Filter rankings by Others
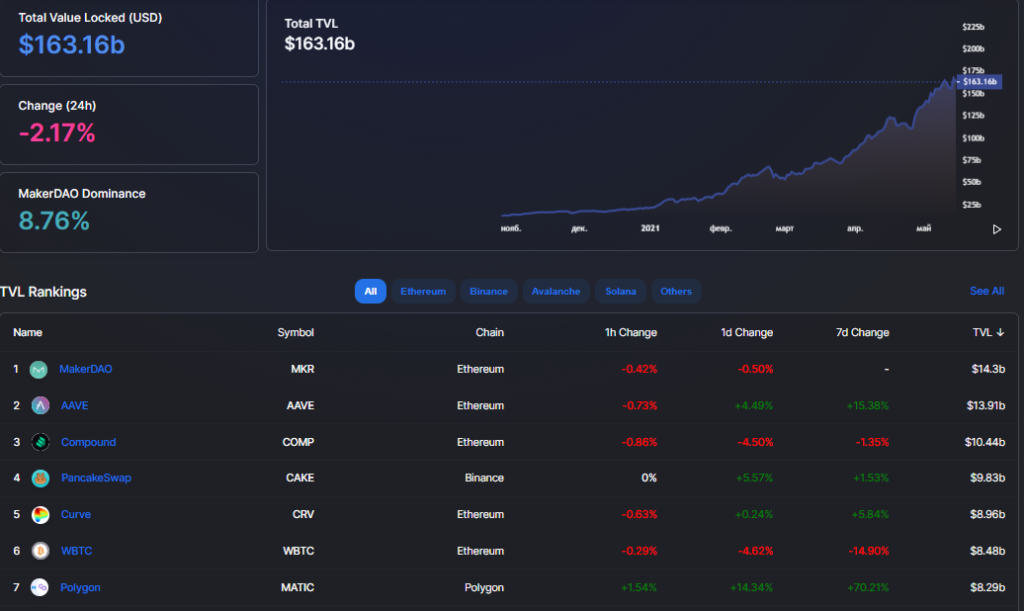The width and height of the screenshot is (1024, 611). pos(676,291)
